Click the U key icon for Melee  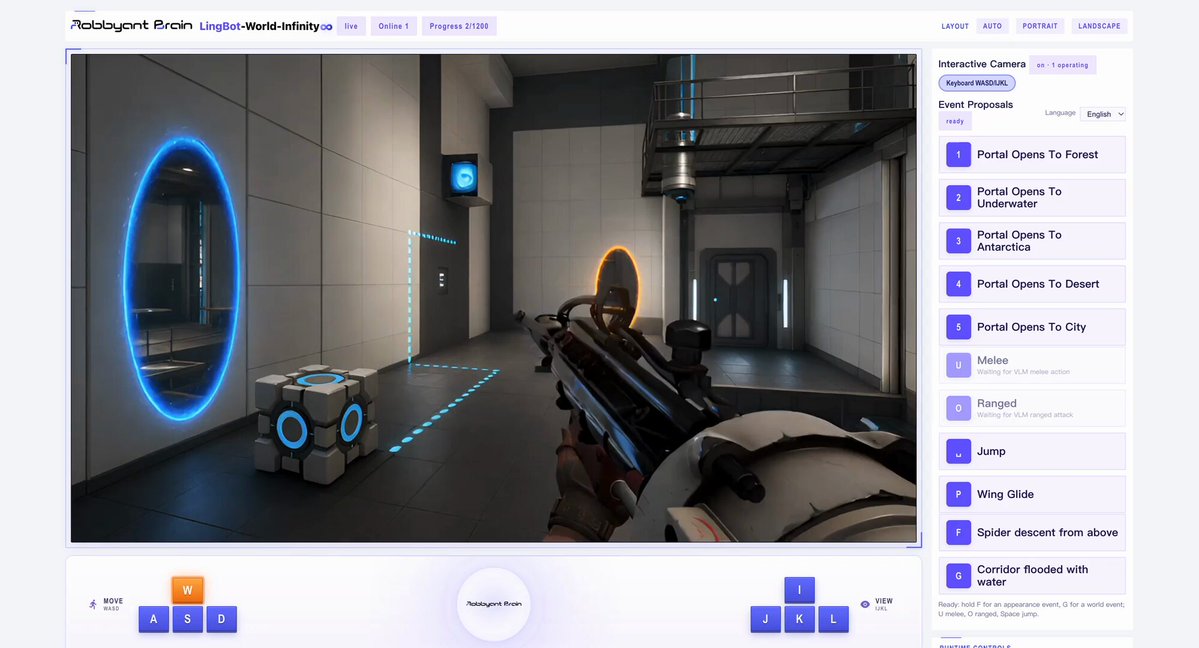pyautogui.click(x=958, y=365)
